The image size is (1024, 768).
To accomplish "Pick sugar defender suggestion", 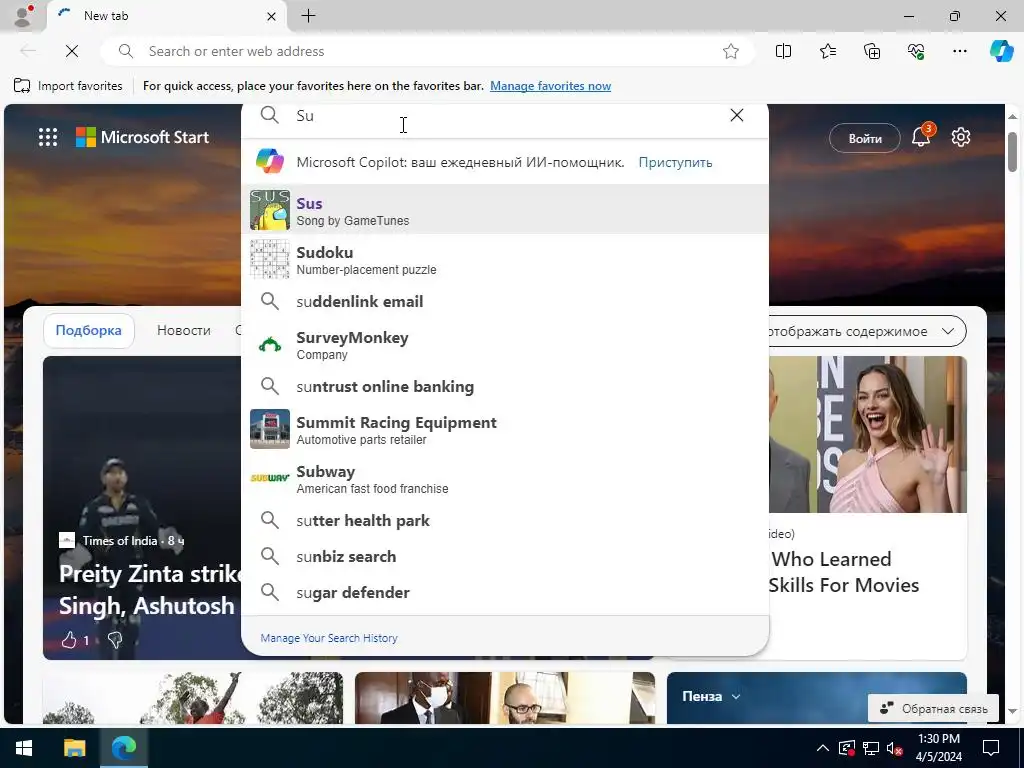I will tap(505, 592).
